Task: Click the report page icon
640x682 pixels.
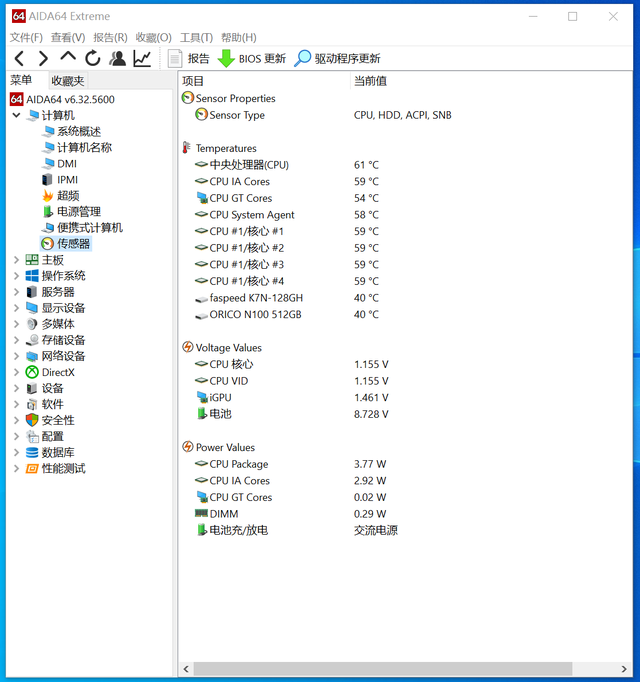Action: (175, 58)
